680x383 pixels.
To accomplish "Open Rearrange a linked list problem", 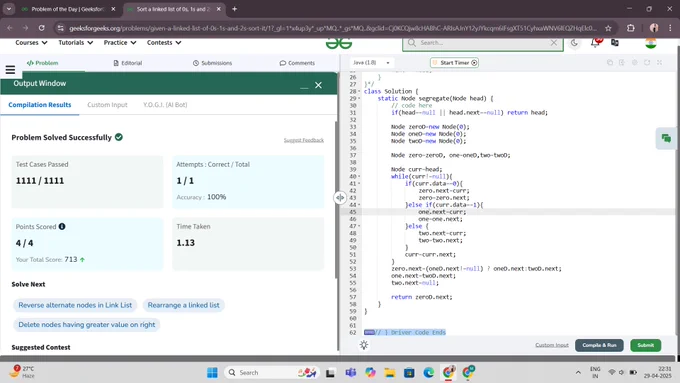I will tap(183, 305).
